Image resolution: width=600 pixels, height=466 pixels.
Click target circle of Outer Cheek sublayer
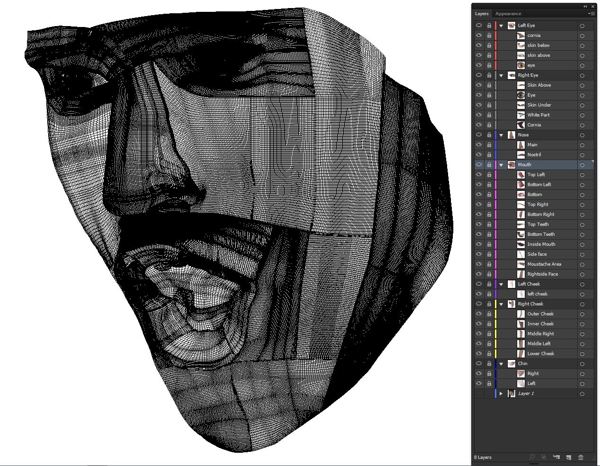coord(582,314)
